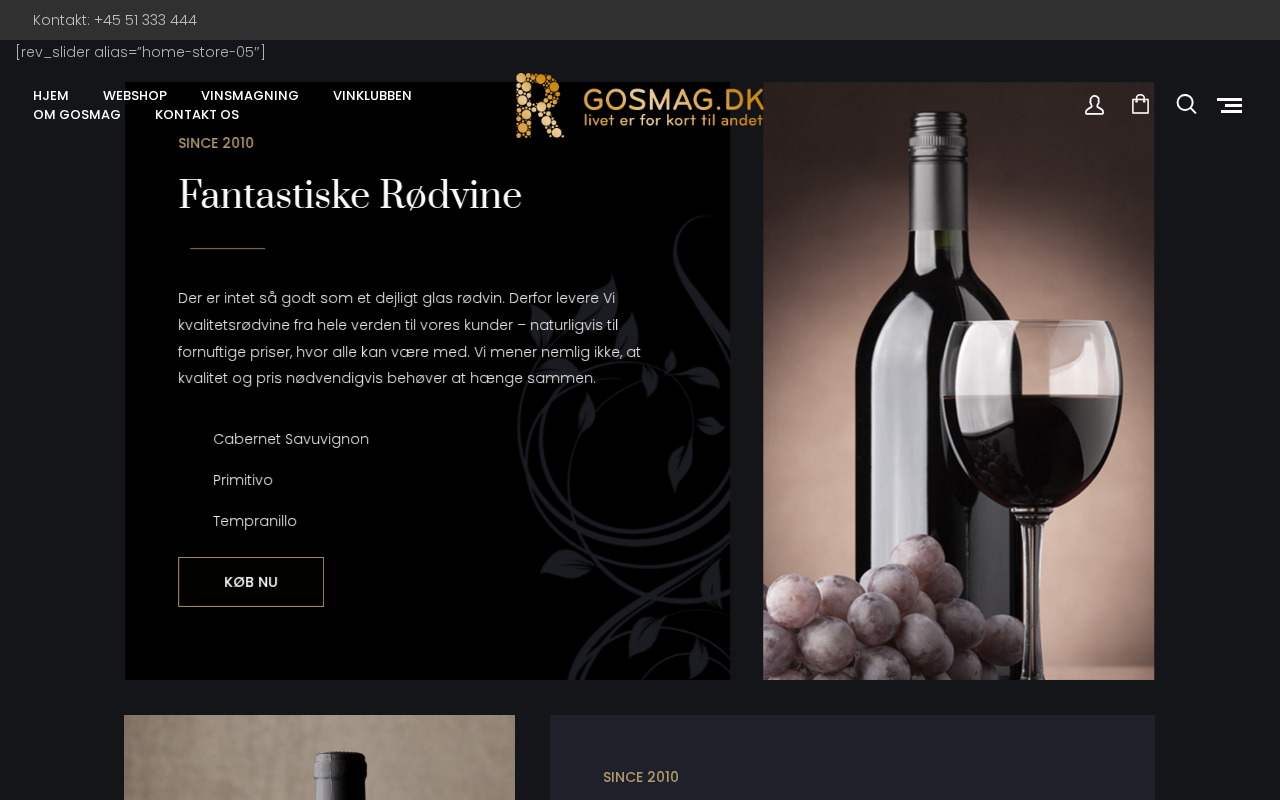Select the Tempranillo list item
This screenshot has width=1280, height=800.
(255, 521)
